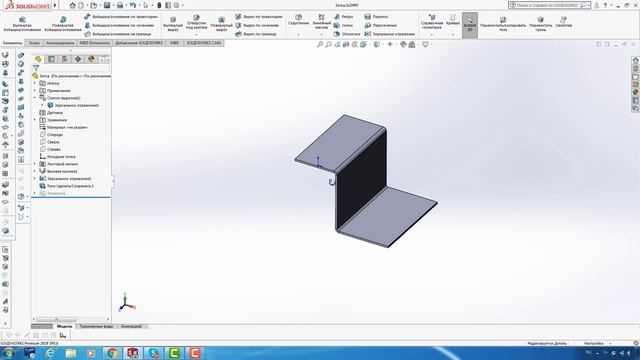
Task: Select the Lofted Boss/Base command
Action: click(119, 25)
